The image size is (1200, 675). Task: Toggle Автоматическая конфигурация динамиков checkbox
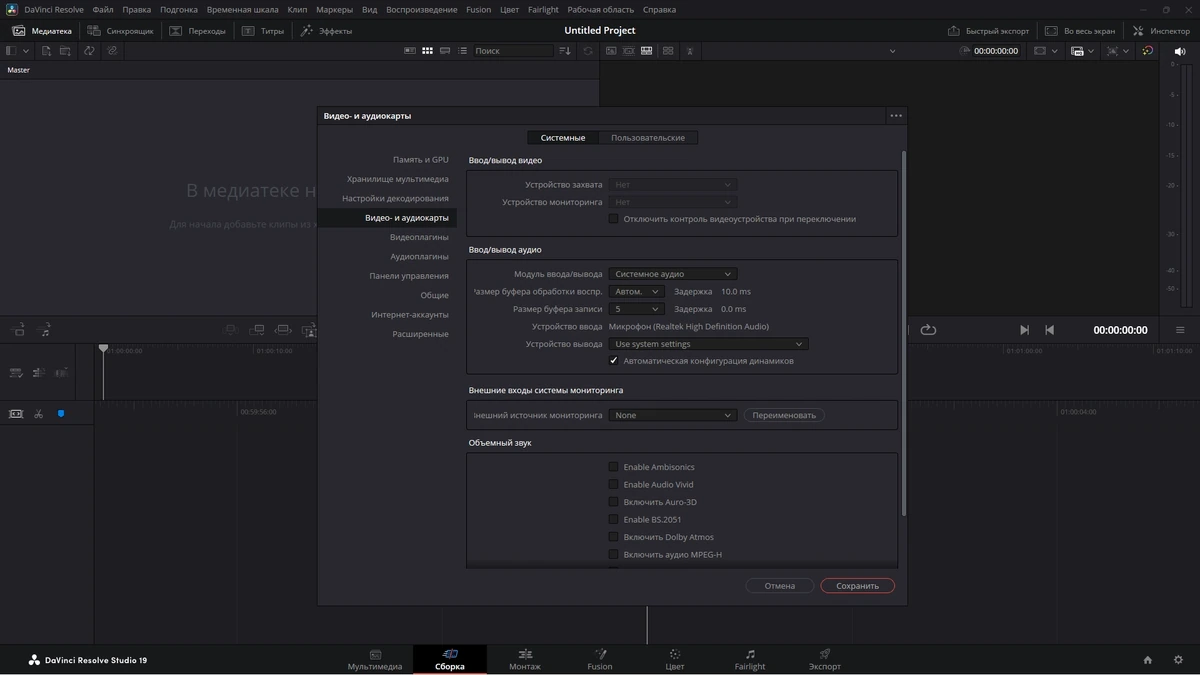[x=614, y=361]
